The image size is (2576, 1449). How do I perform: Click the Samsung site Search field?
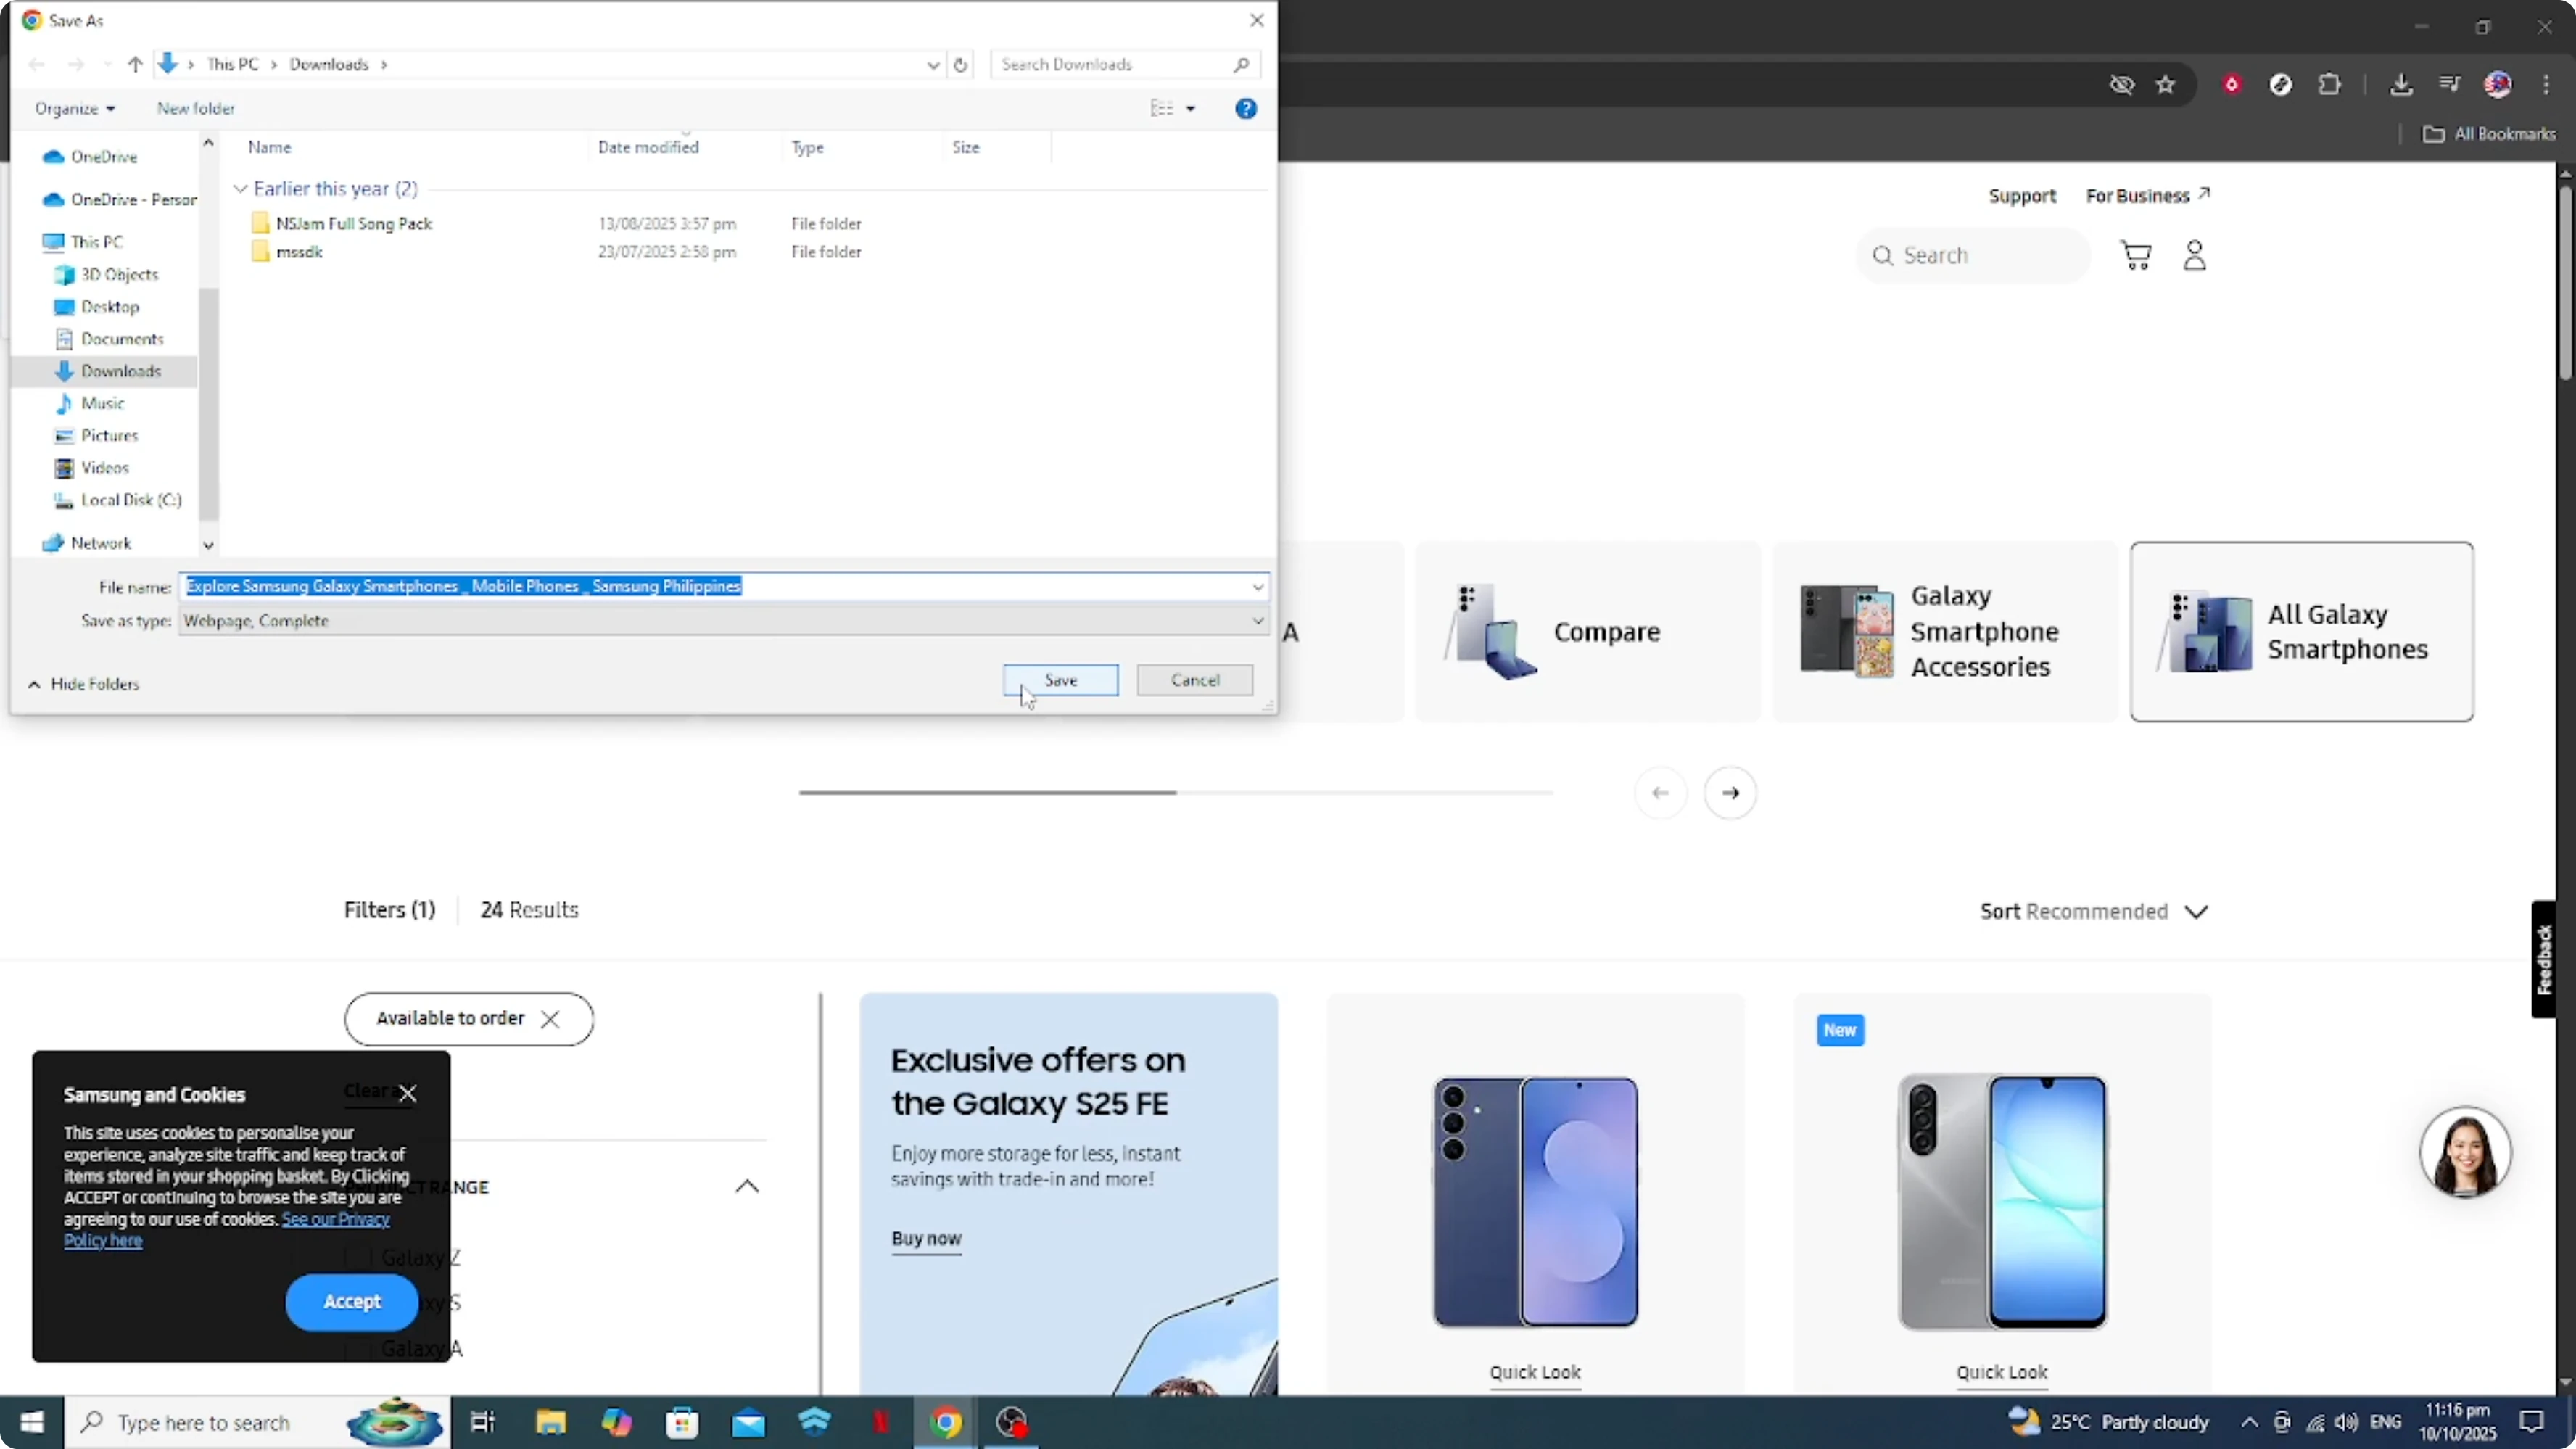coord(1973,256)
